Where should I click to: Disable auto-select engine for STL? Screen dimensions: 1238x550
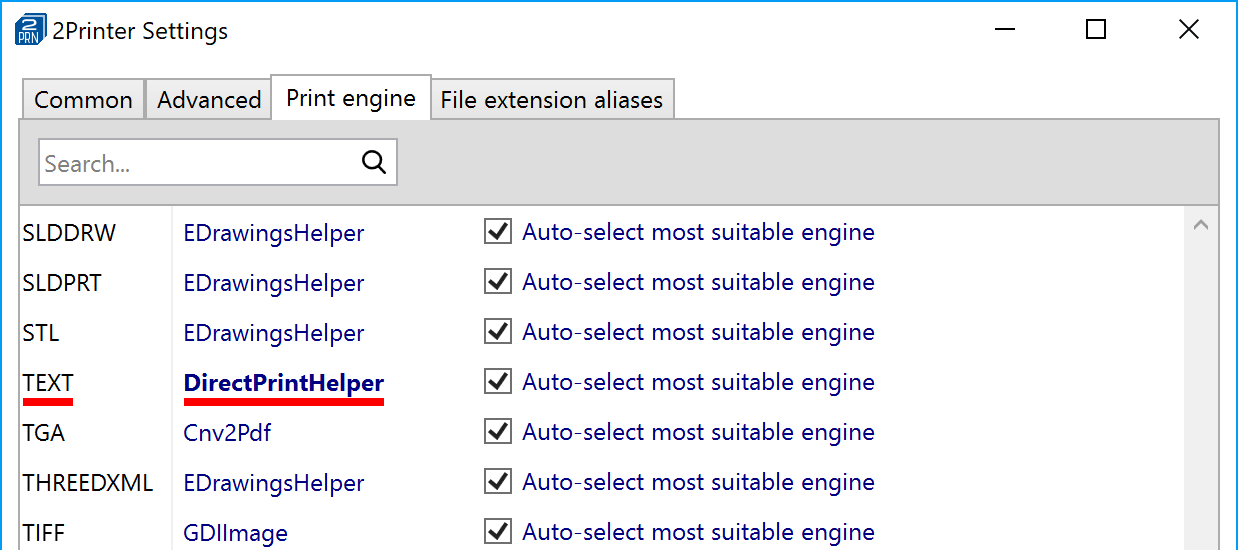[x=498, y=332]
